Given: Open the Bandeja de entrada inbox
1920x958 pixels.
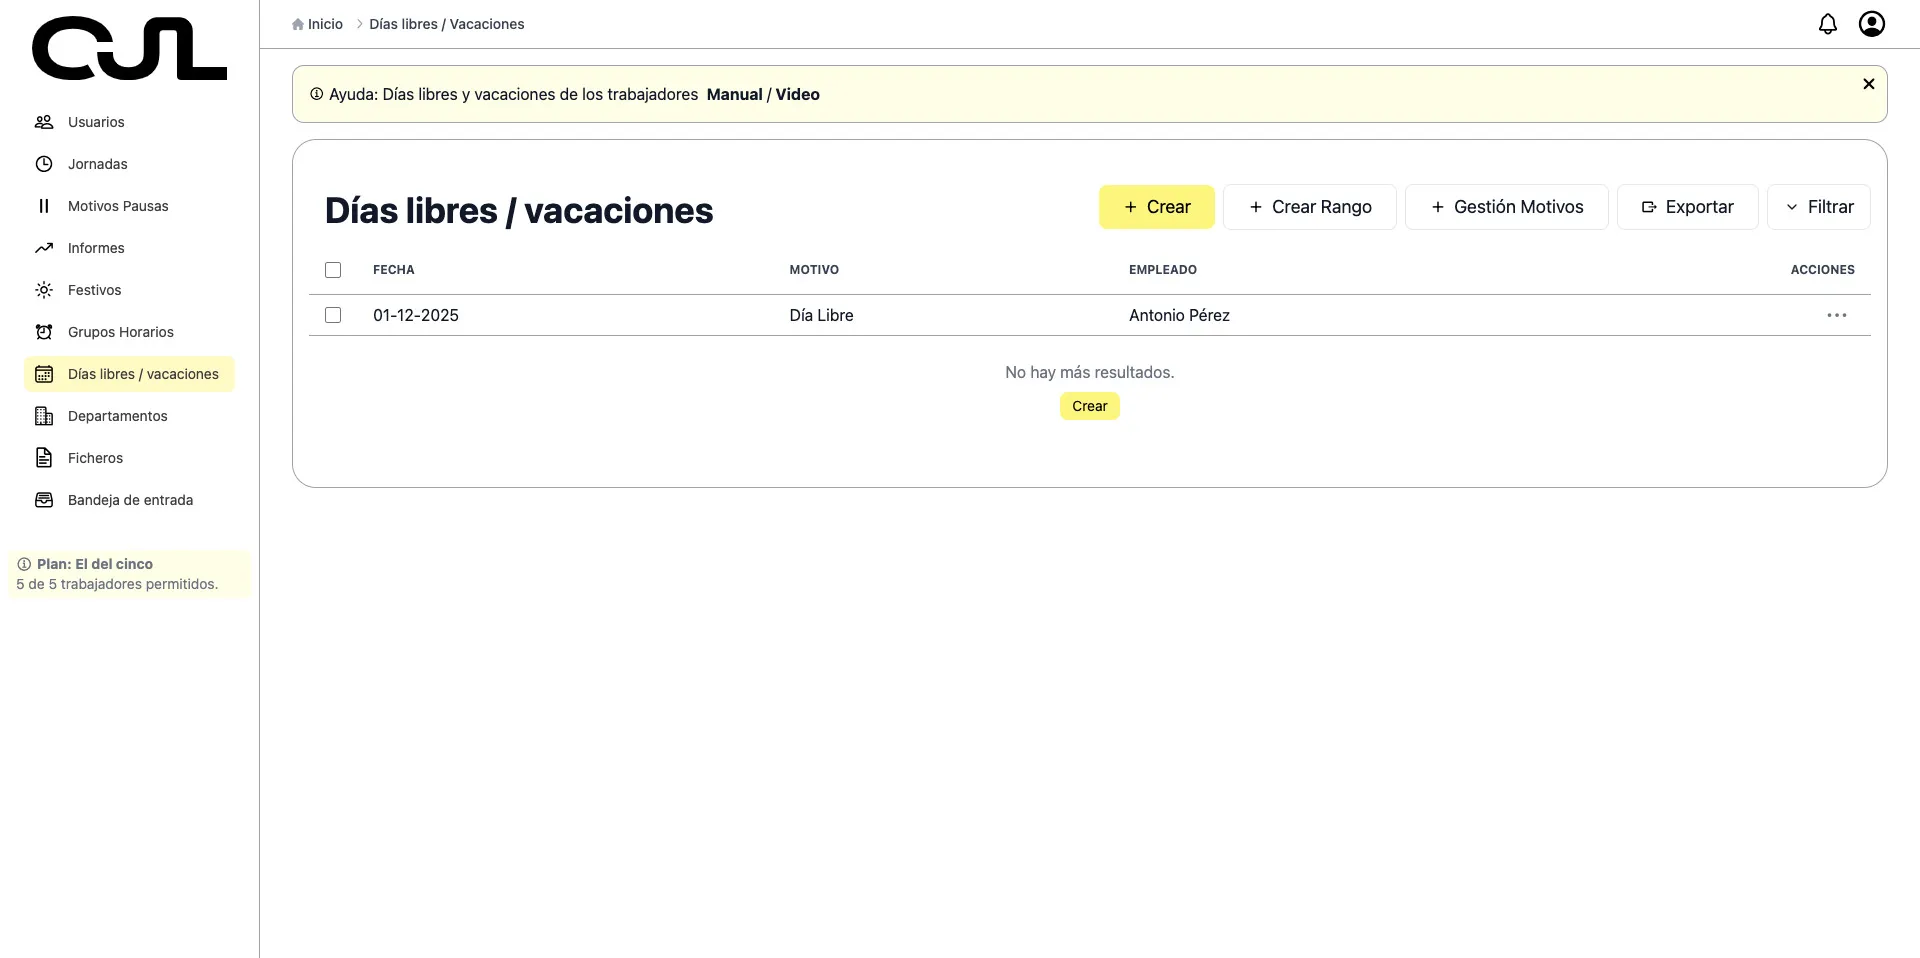Looking at the screenshot, I should (x=130, y=500).
